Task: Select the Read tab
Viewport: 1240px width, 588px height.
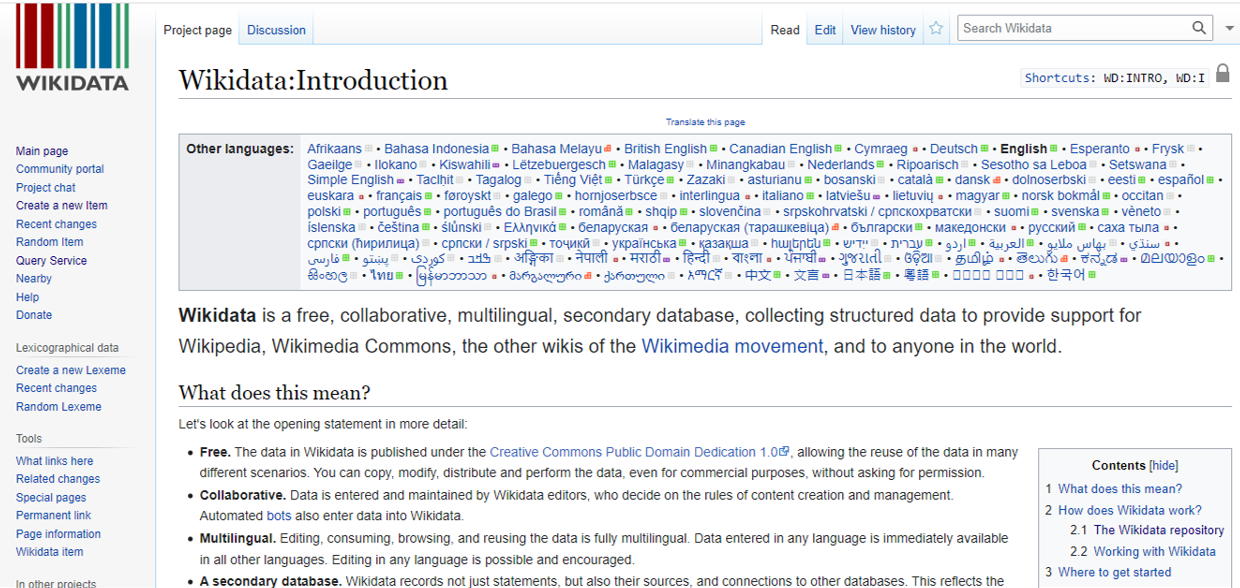Action: click(x=784, y=29)
